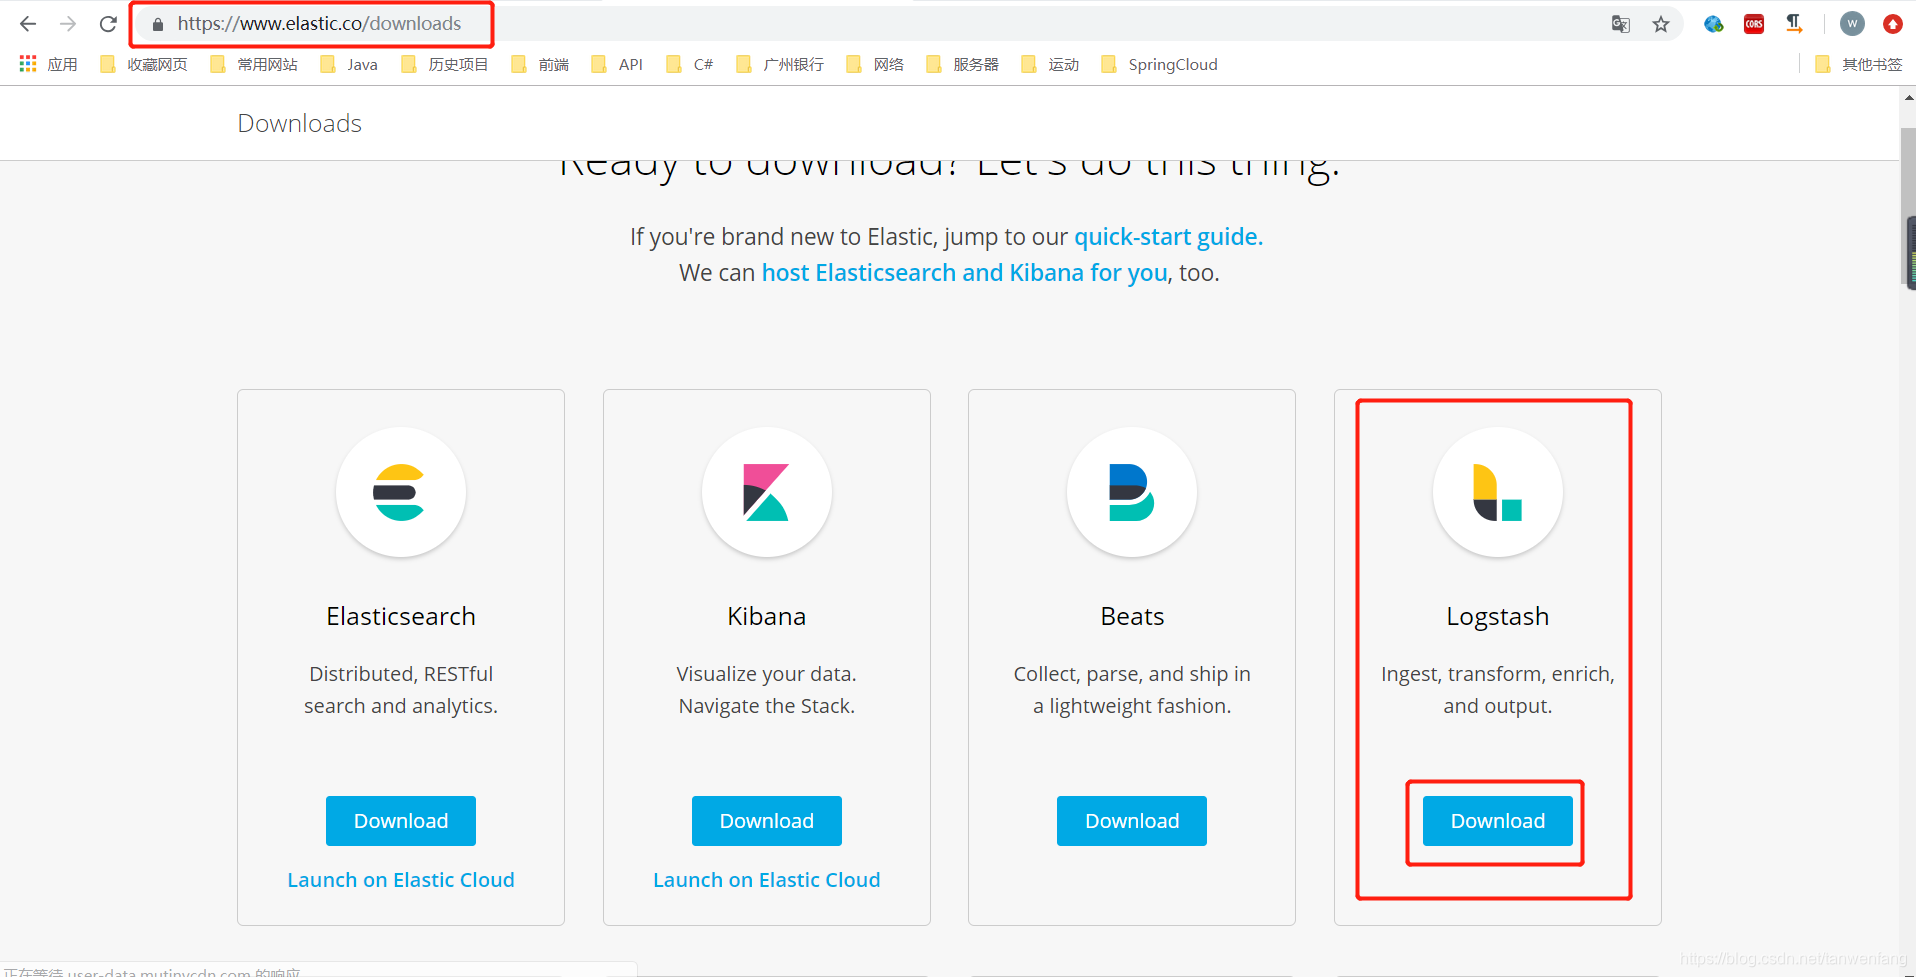This screenshot has width=1916, height=977.
Task: Open the quick-start guide link
Action: [x=1168, y=237]
